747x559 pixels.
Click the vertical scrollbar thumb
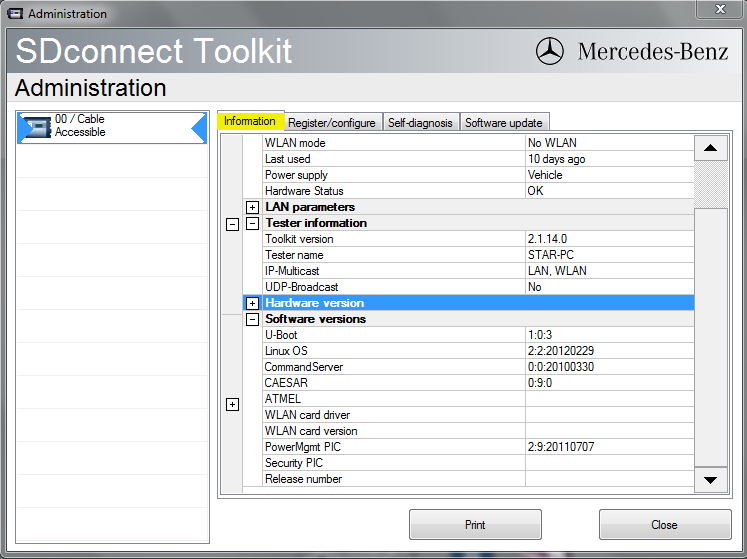pos(710,337)
